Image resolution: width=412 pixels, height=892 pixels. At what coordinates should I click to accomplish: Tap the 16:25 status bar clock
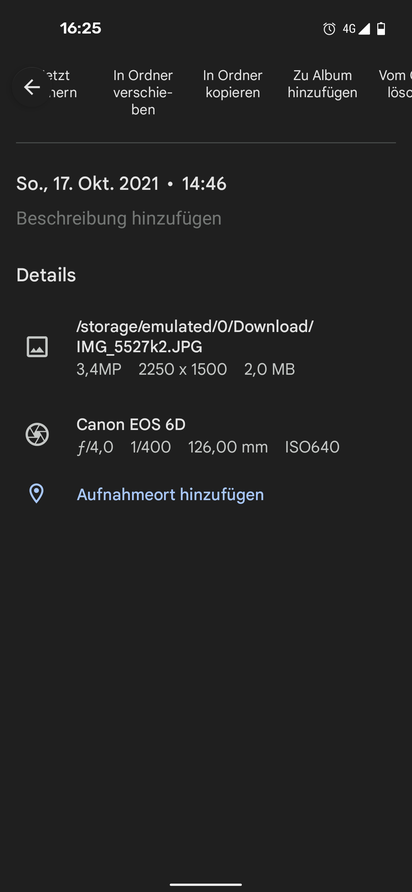pyautogui.click(x=80, y=28)
